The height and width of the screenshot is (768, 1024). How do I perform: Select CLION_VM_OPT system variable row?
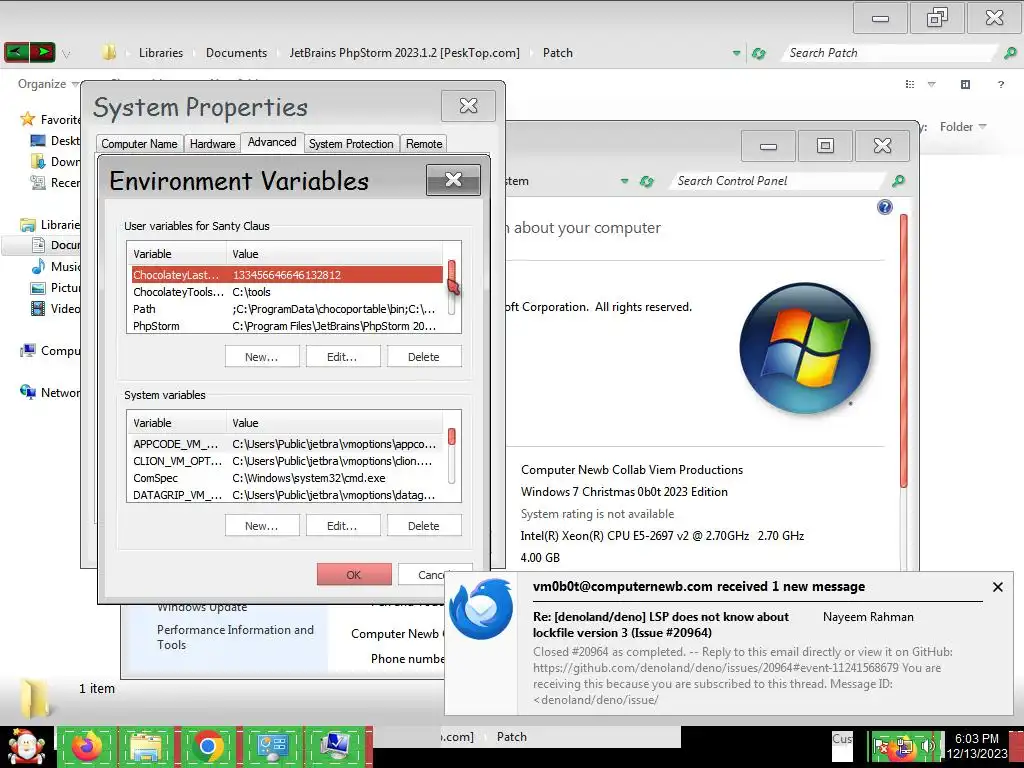[287, 461]
